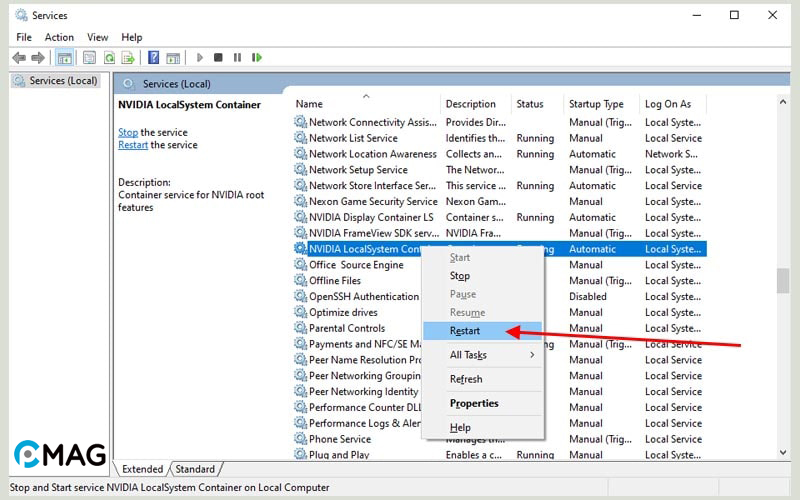
Task: Toggle the action pane toolbar icon
Action: tap(173, 58)
